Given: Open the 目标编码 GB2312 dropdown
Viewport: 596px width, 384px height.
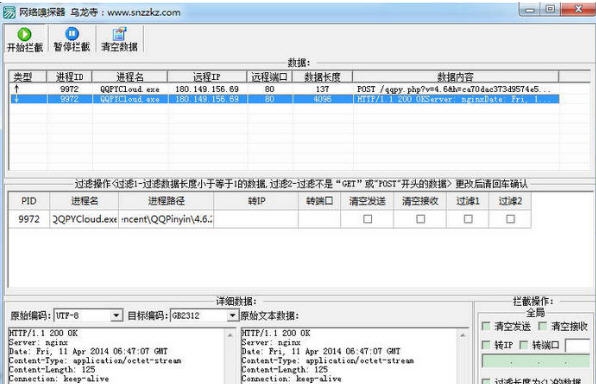Looking at the screenshot, I should [232, 316].
